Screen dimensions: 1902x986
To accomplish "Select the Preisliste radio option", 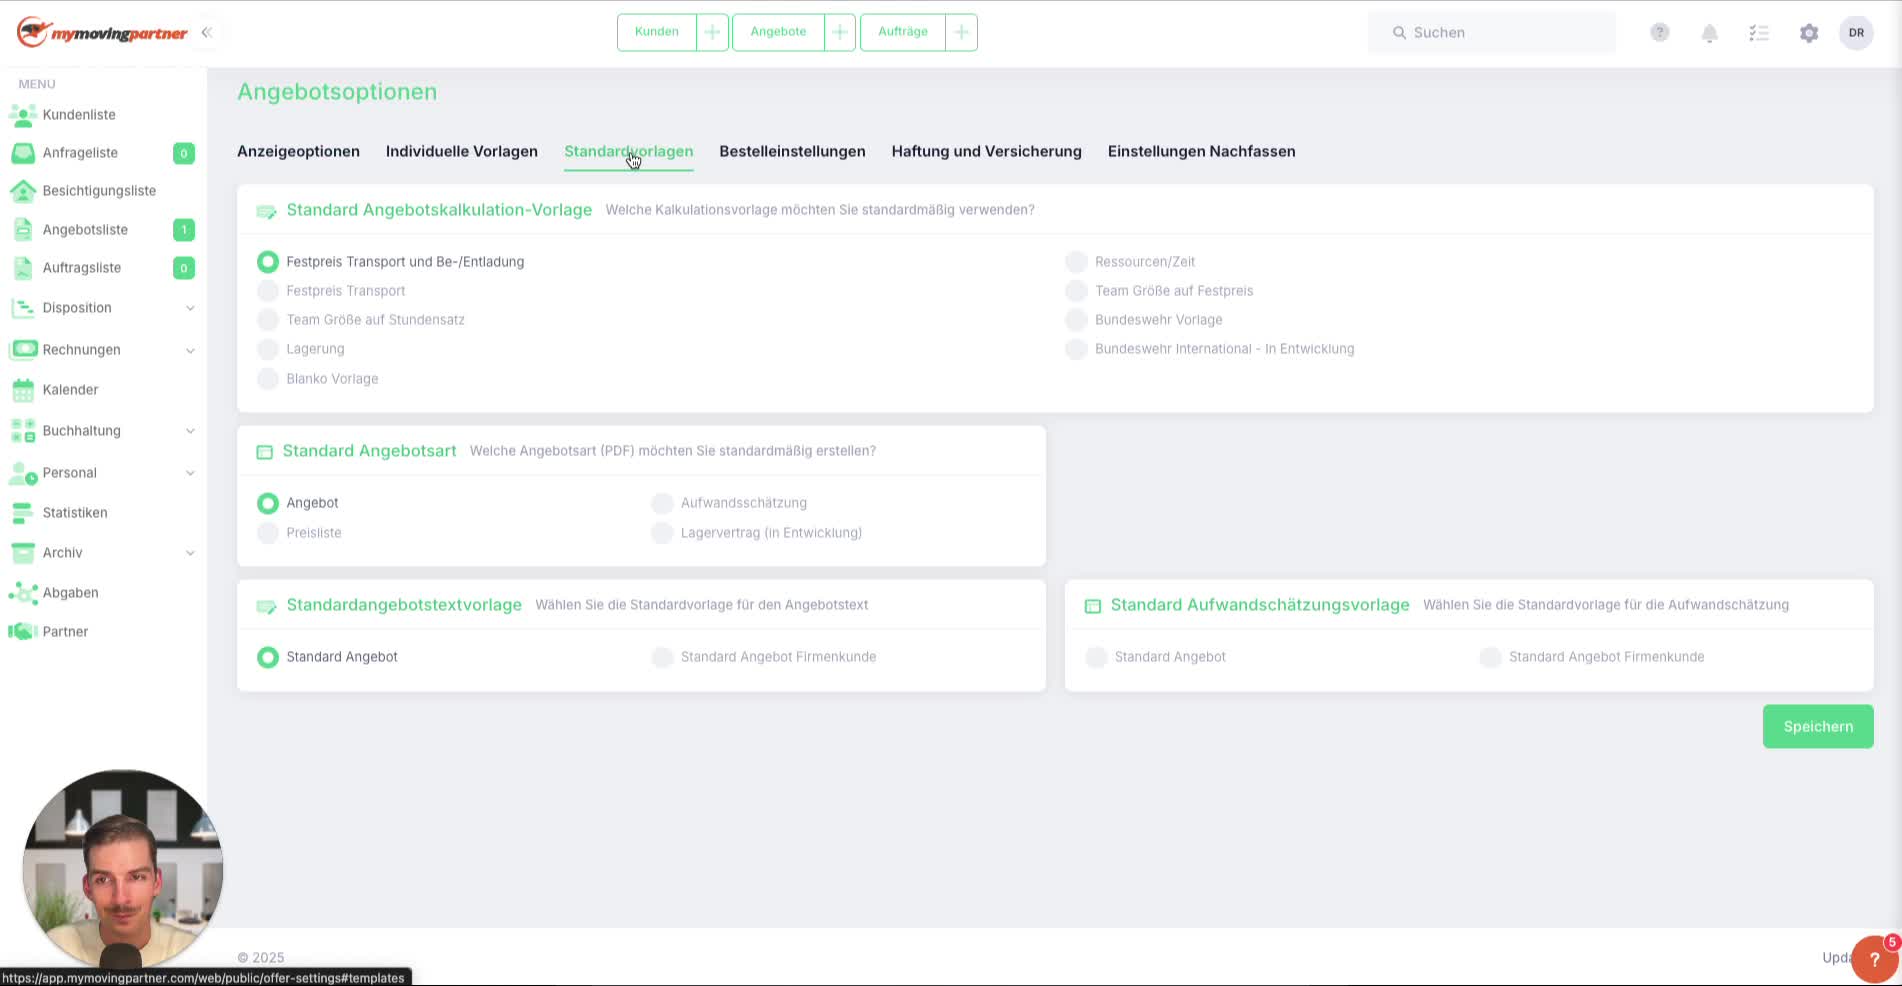I will click(x=268, y=533).
